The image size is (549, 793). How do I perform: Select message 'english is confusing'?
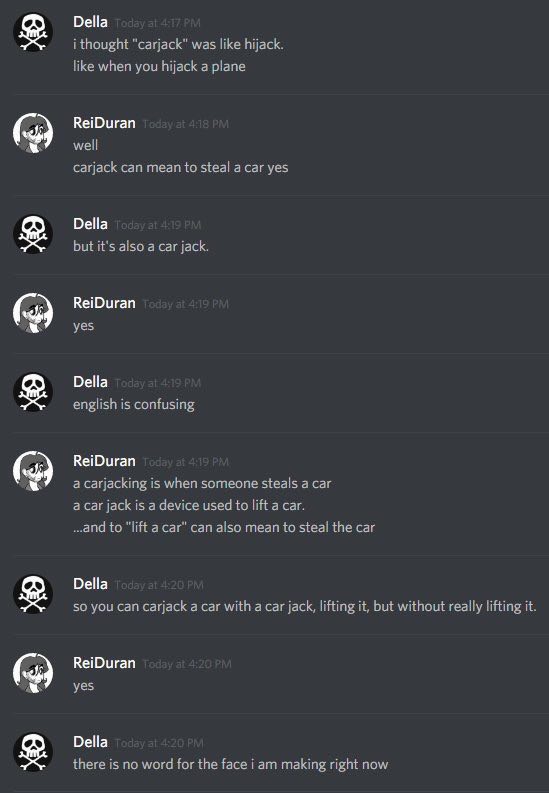pos(133,405)
